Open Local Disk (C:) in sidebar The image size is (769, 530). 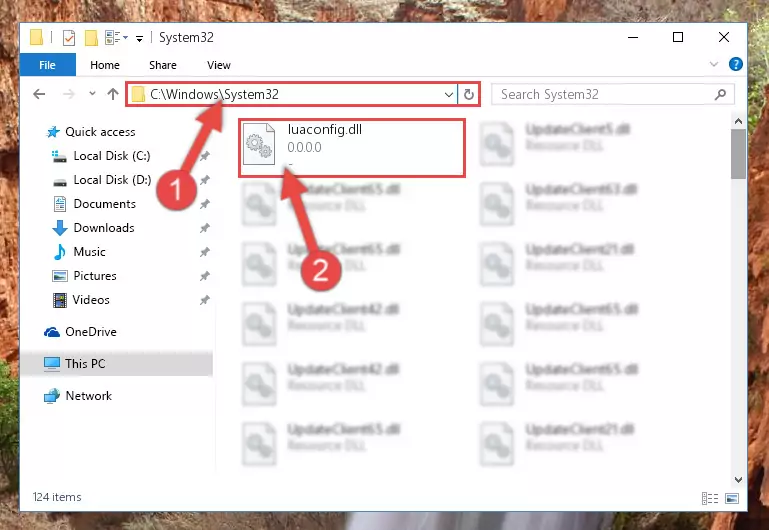(112, 156)
